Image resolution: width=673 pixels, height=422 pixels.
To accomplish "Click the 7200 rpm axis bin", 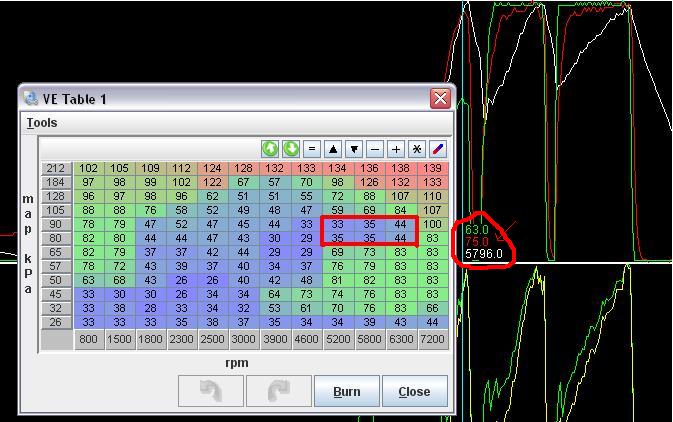I will coord(433,340).
